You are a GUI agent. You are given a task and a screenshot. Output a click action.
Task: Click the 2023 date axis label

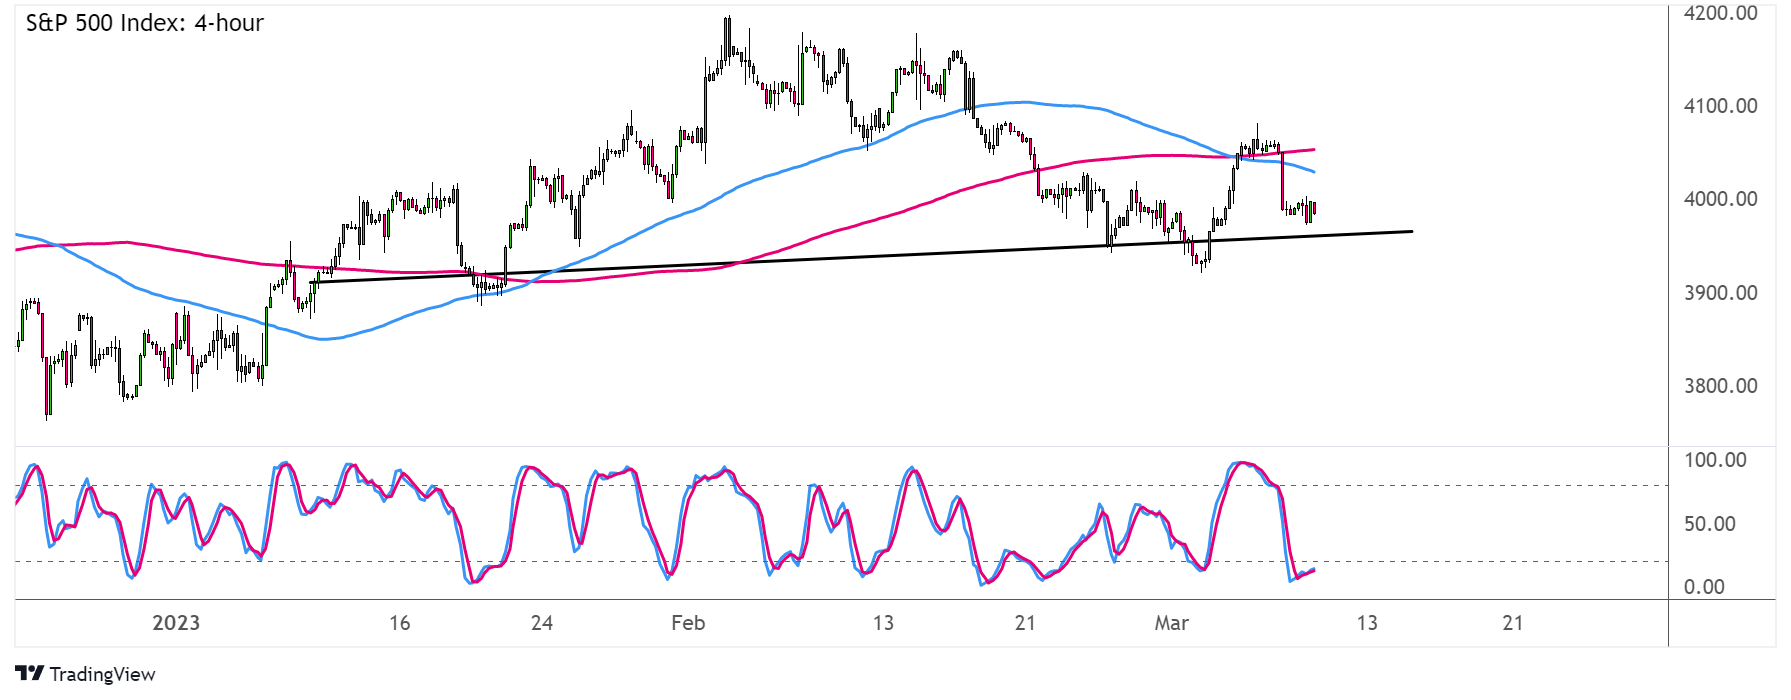(x=176, y=623)
